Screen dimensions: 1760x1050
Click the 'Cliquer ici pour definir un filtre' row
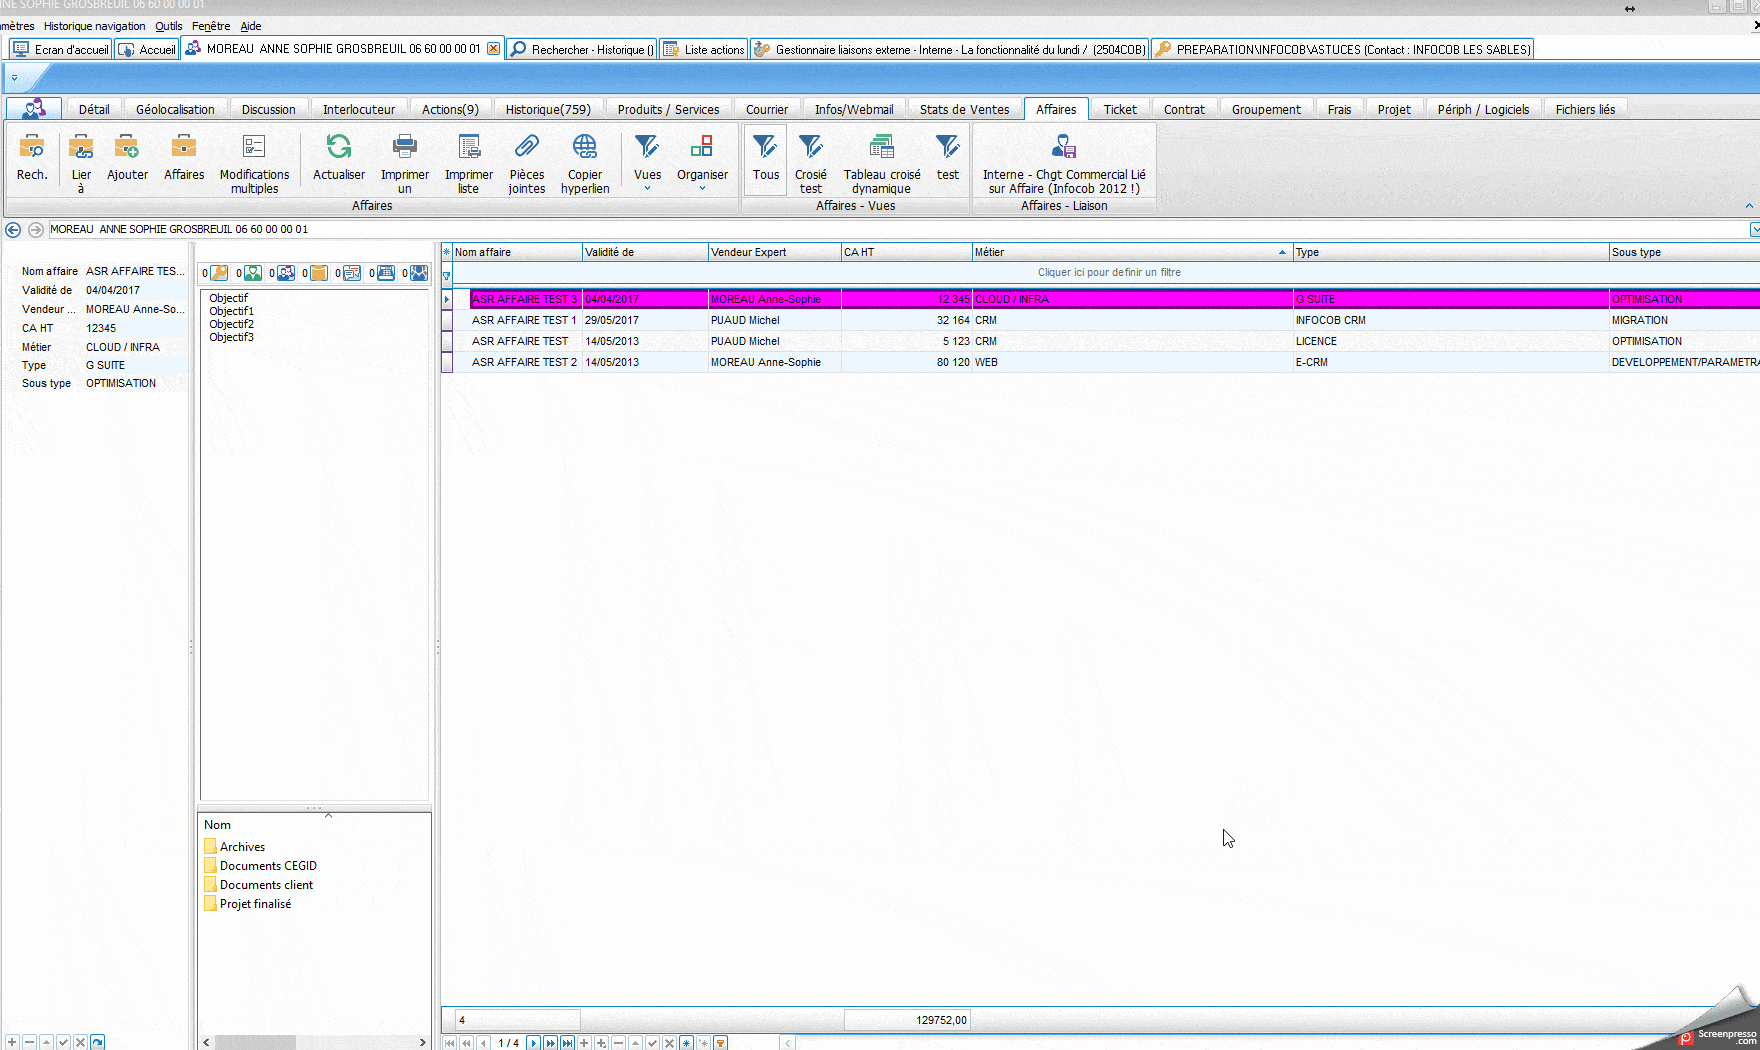coord(1108,272)
